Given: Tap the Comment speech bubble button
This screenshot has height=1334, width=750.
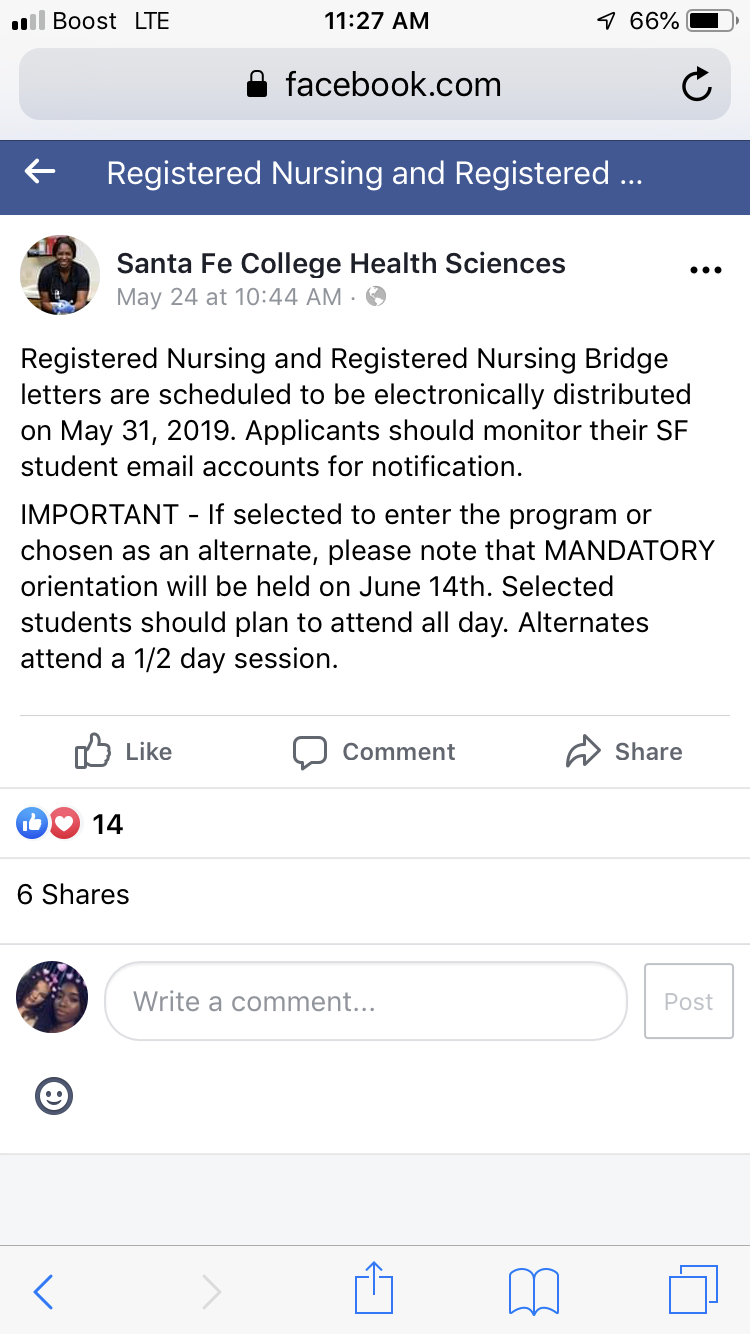Looking at the screenshot, I should [x=374, y=752].
